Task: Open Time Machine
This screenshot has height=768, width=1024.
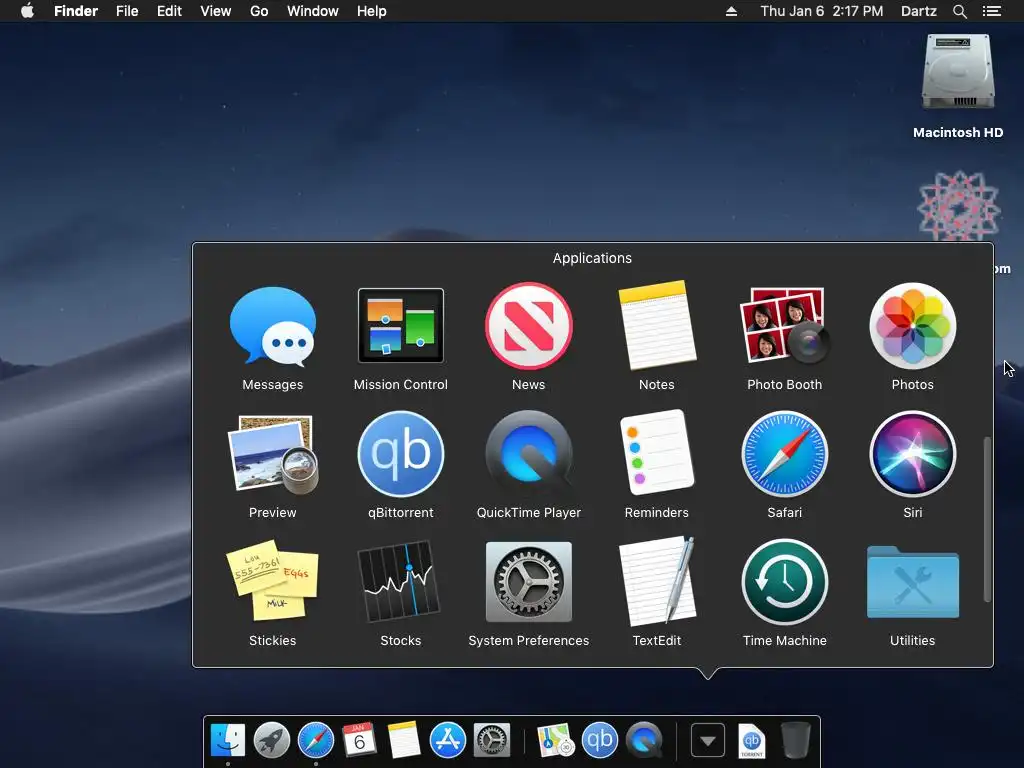Action: (784, 582)
